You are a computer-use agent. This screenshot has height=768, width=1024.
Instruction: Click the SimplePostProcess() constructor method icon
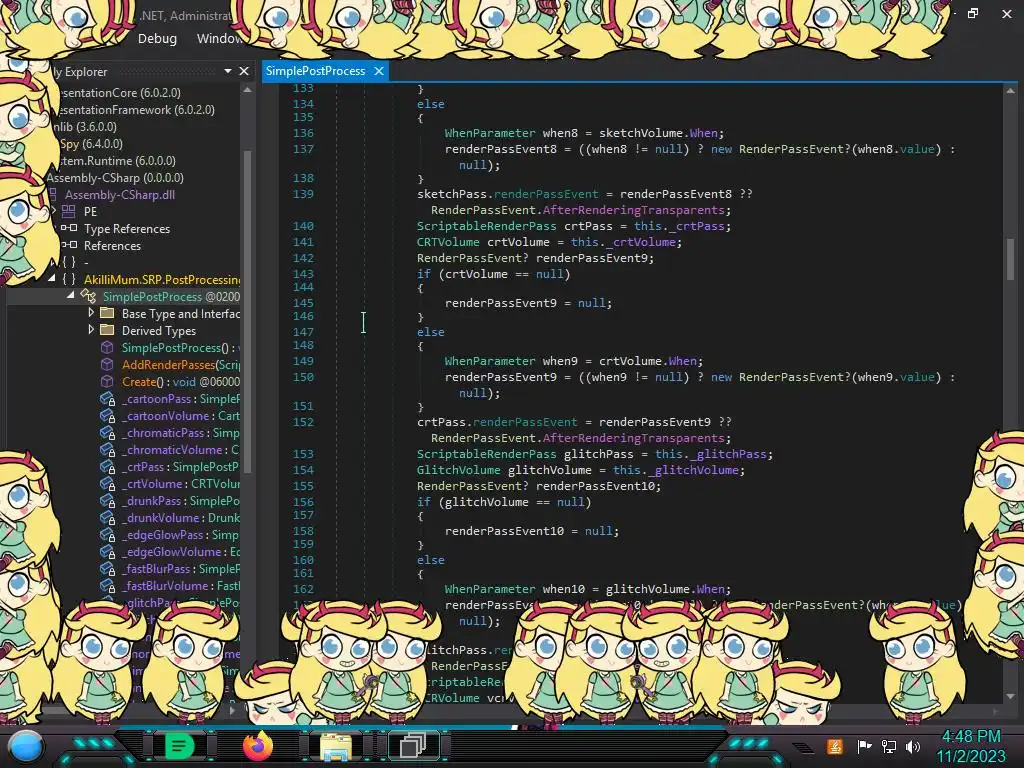[x=107, y=347]
